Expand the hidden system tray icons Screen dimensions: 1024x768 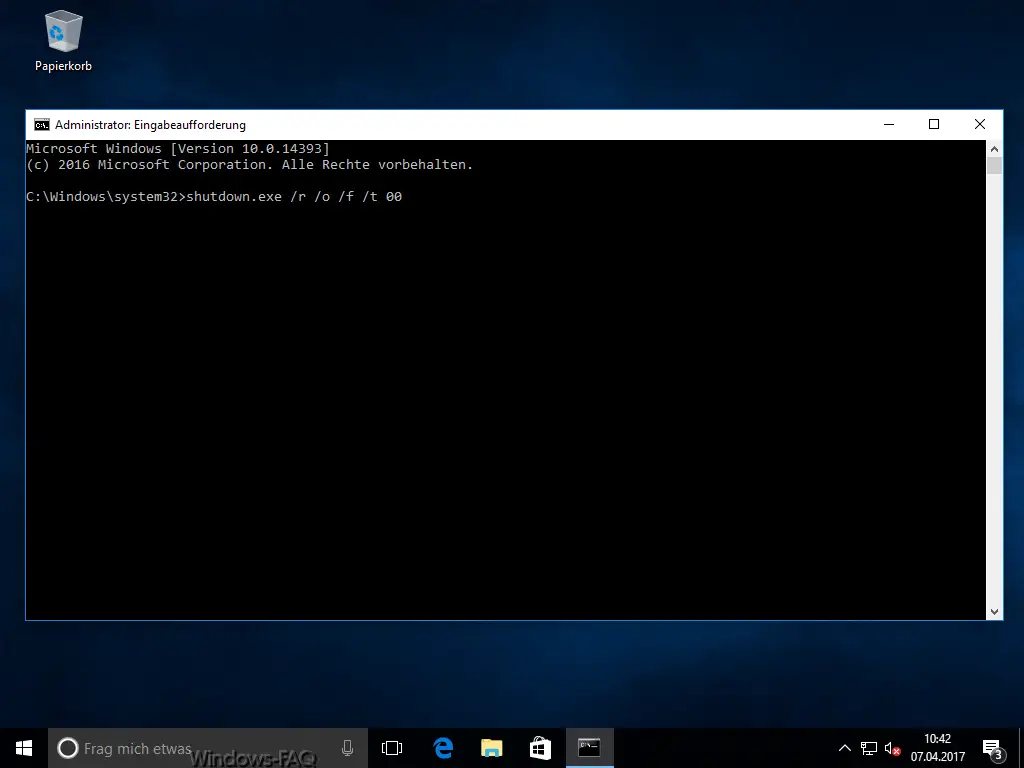844,748
